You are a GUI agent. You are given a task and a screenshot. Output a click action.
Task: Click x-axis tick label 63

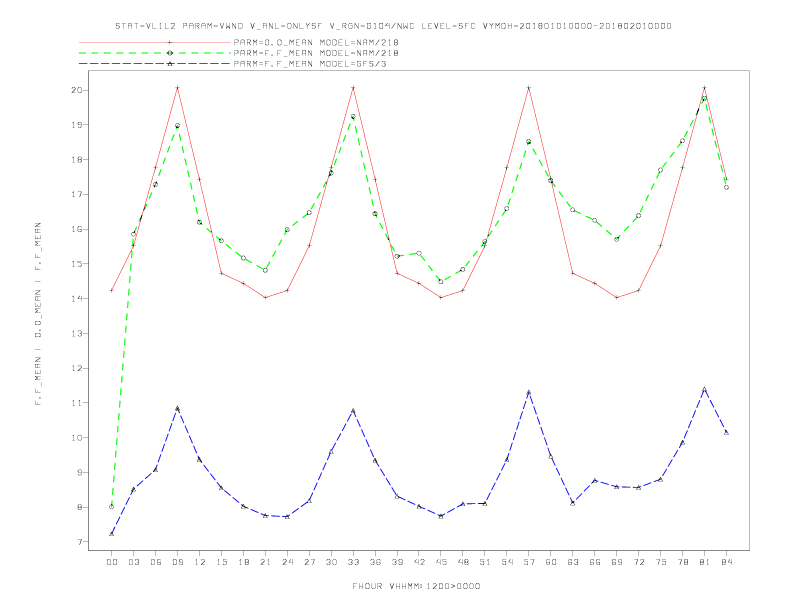[573, 562]
